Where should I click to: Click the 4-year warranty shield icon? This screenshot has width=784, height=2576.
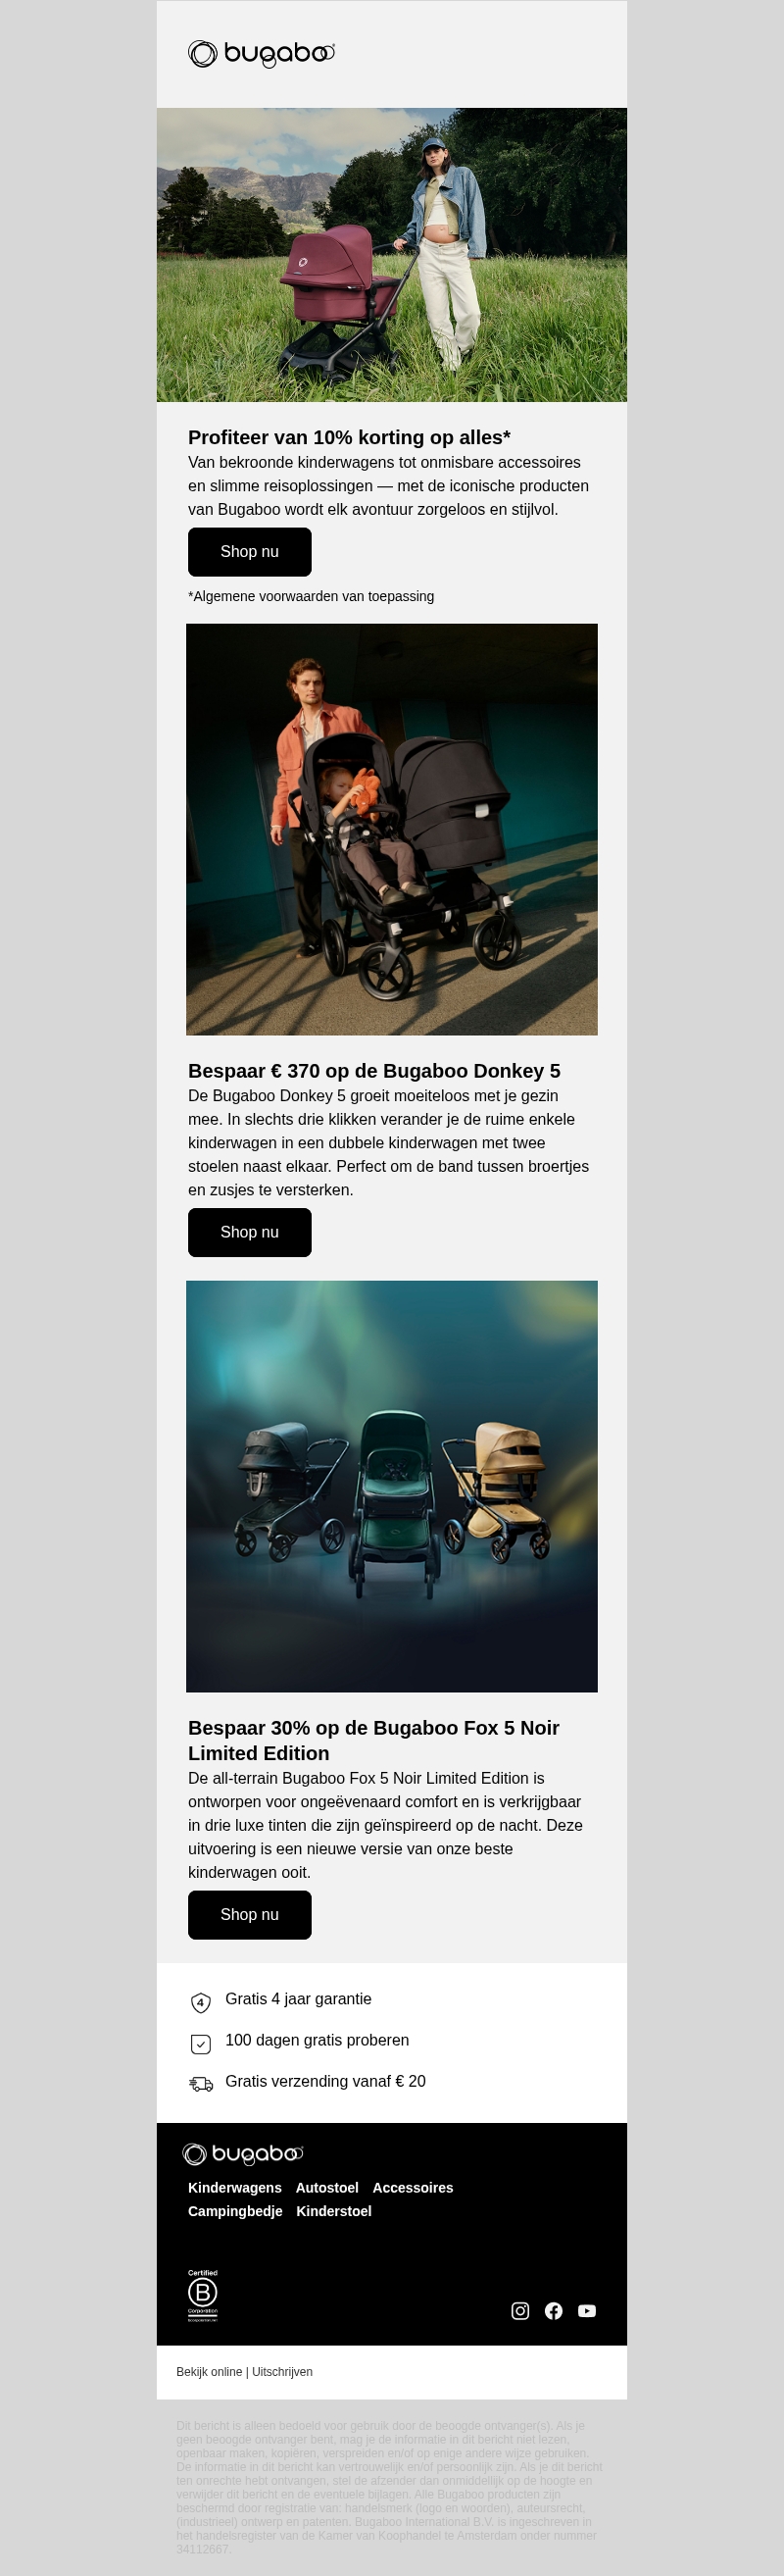(x=201, y=2002)
